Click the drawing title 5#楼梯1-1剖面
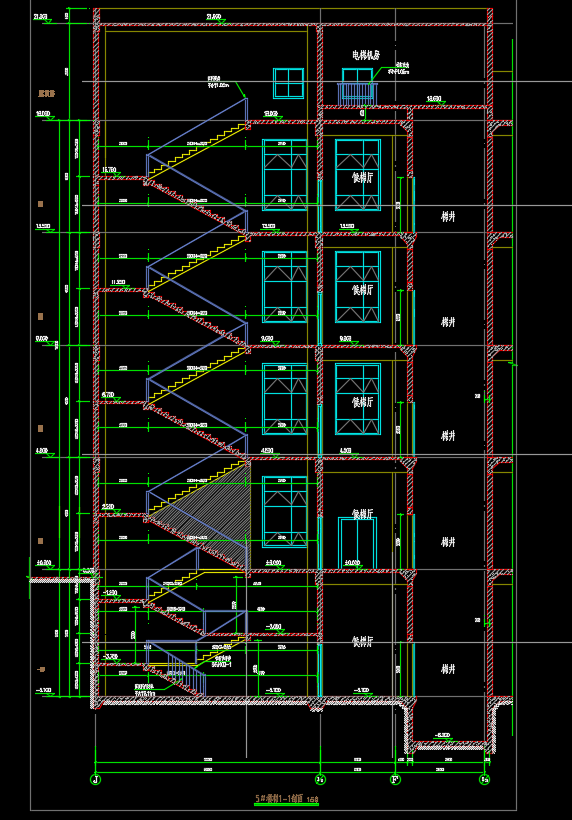The image size is (572, 820). pyautogui.click(x=281, y=799)
